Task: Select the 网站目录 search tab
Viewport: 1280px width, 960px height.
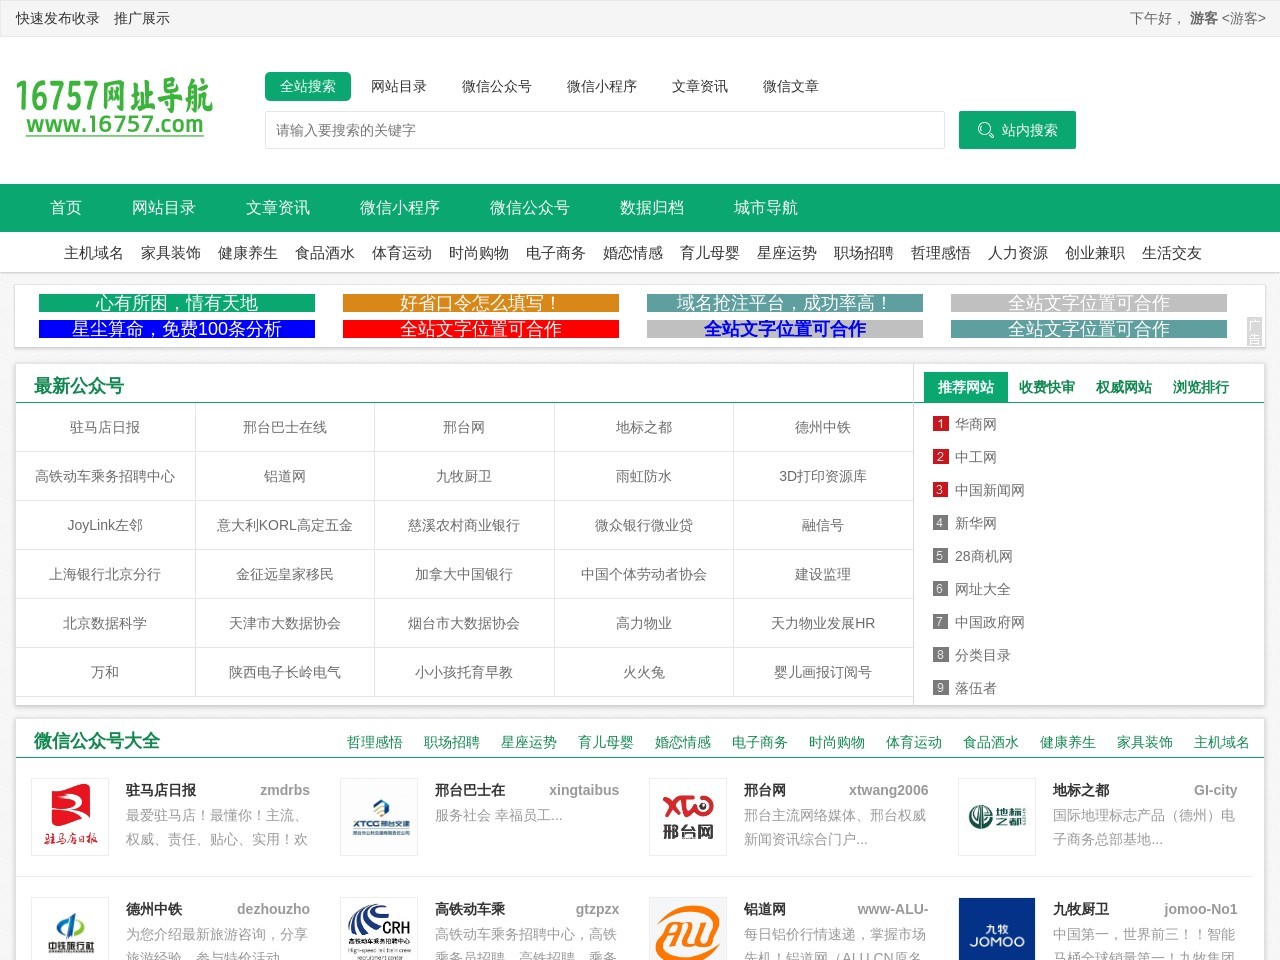Action: pos(399,86)
